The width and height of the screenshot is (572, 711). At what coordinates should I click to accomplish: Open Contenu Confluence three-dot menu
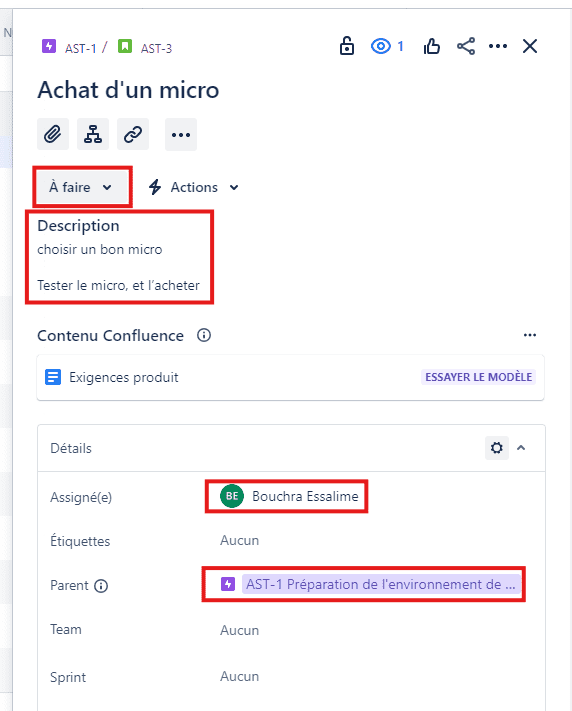point(530,335)
